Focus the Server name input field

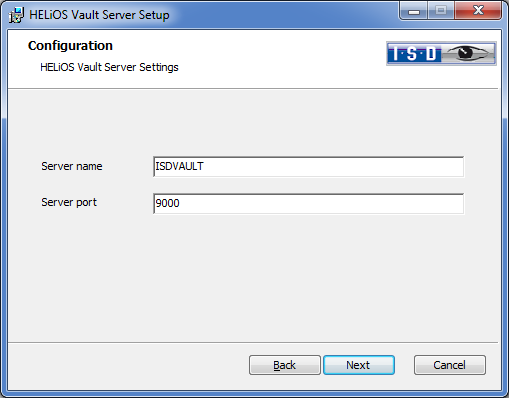click(x=308, y=167)
